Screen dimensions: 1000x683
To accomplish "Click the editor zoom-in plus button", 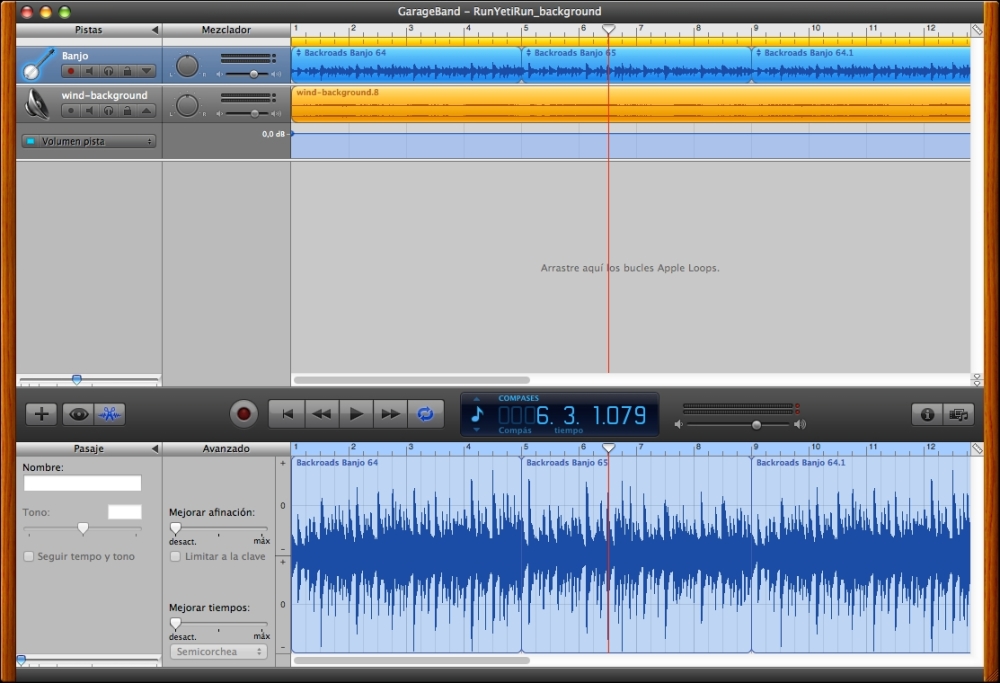I will (283, 464).
